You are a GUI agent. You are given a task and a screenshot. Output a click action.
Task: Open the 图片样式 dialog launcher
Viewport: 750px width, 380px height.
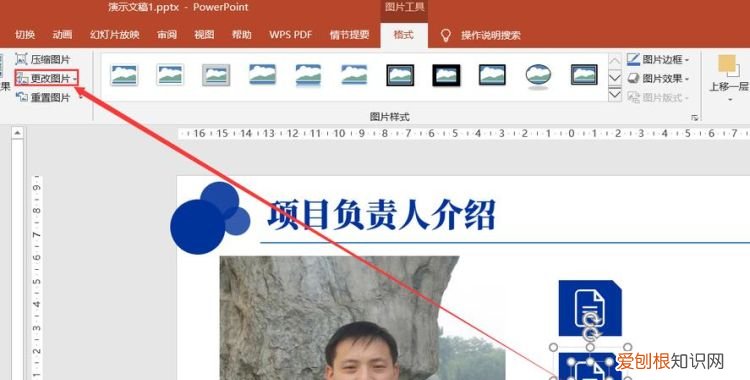pyautogui.click(x=695, y=117)
